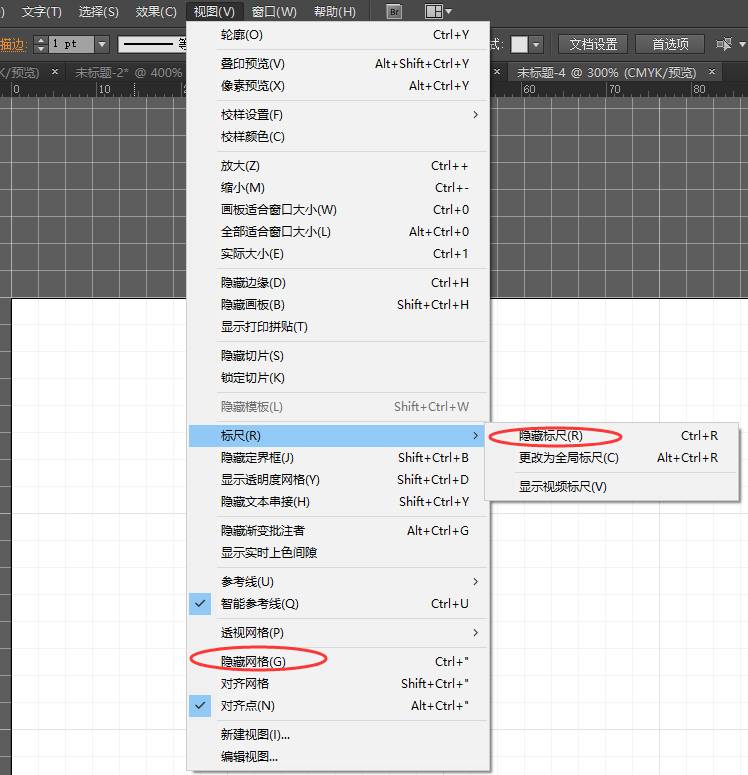Choose 画板适合窗口大小(W)
748x775 pixels.
point(339,210)
